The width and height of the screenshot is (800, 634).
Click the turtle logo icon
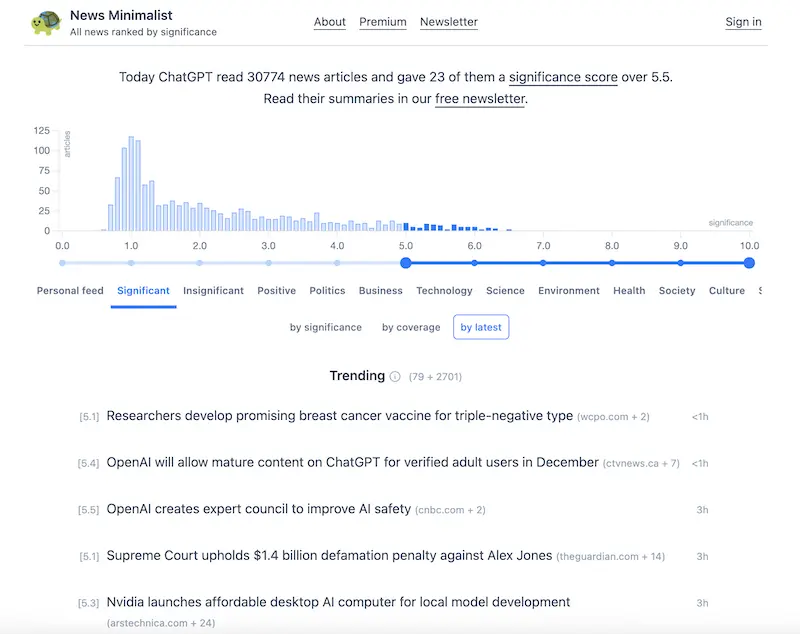pos(46,22)
